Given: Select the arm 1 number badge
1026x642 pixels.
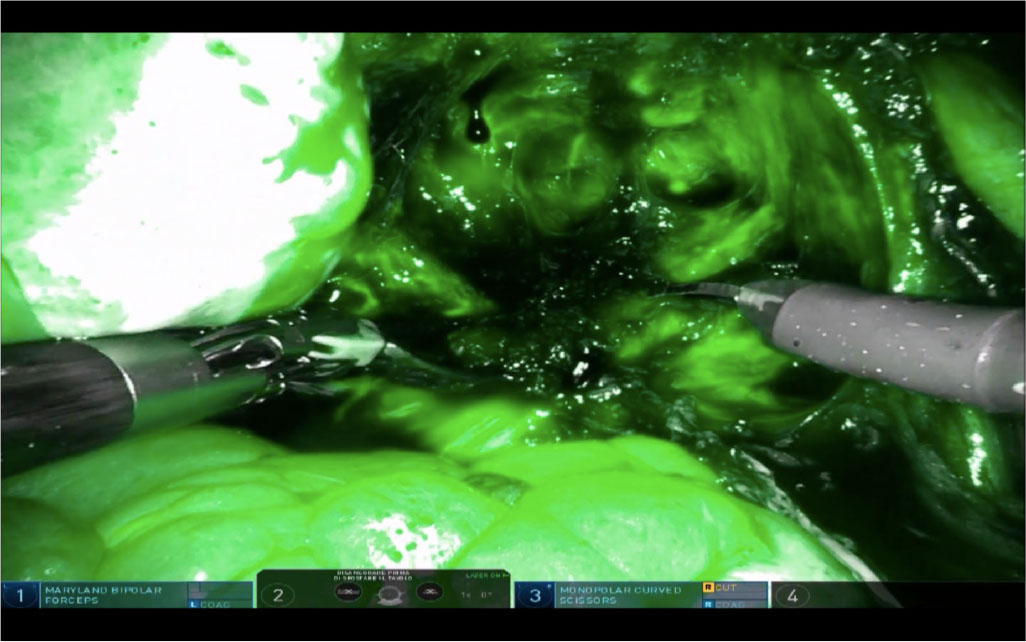Looking at the screenshot, I should pos(19,596).
